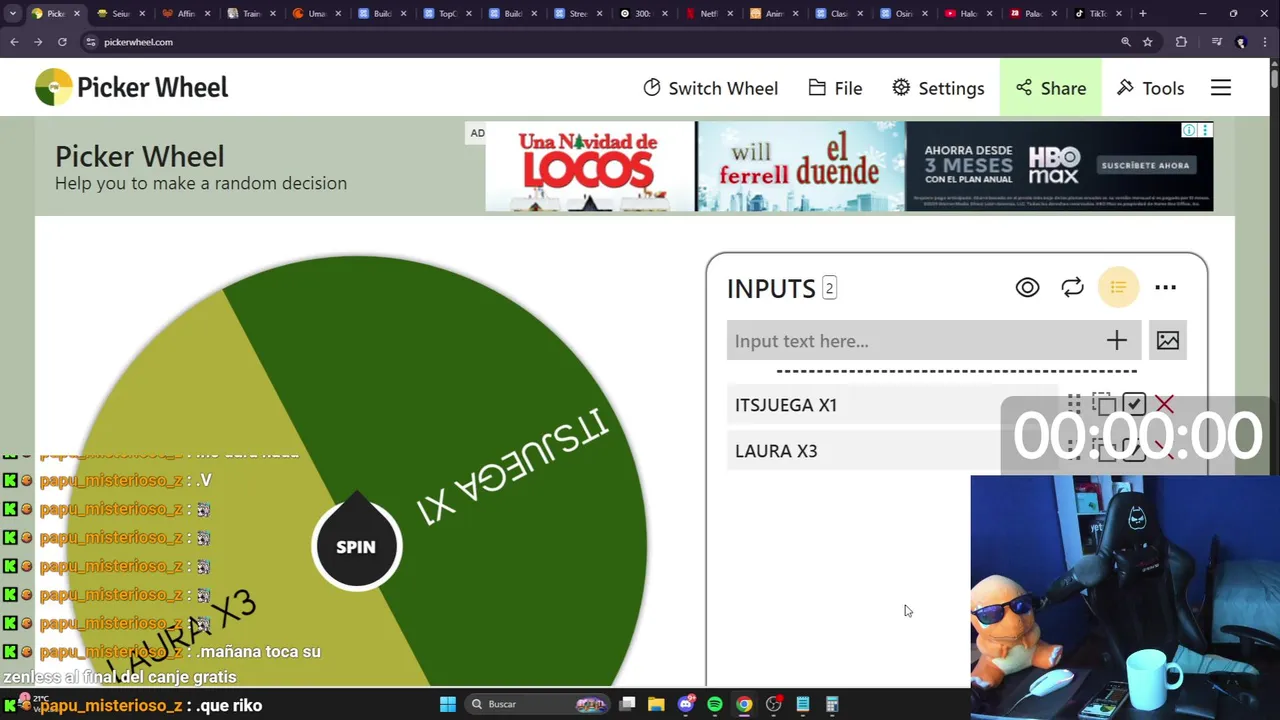Screen dimensions: 1280x720
Task: Click the green Share button
Action: 1050,88
